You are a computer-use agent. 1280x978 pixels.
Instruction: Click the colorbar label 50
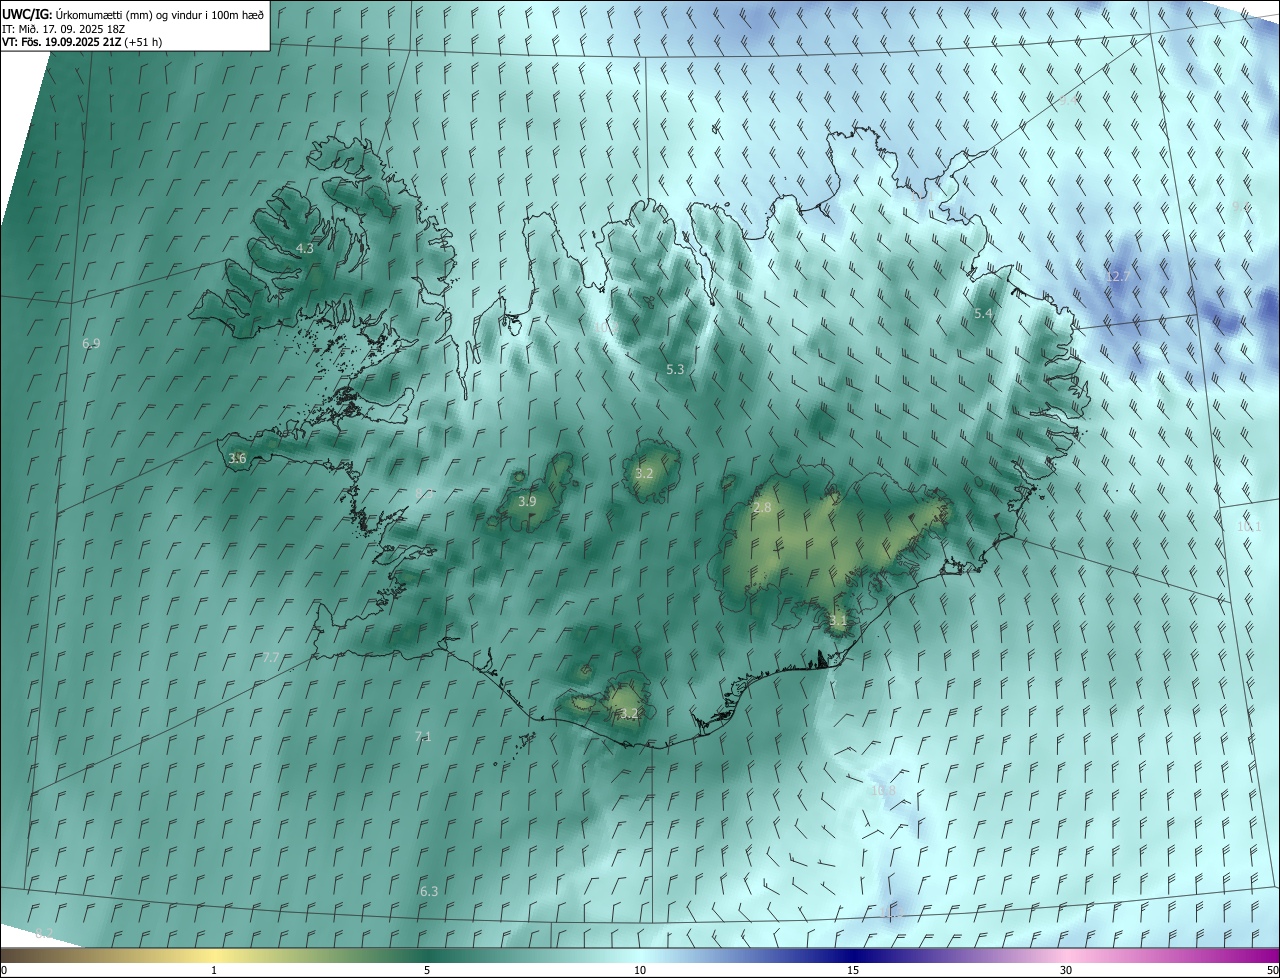click(x=1272, y=971)
